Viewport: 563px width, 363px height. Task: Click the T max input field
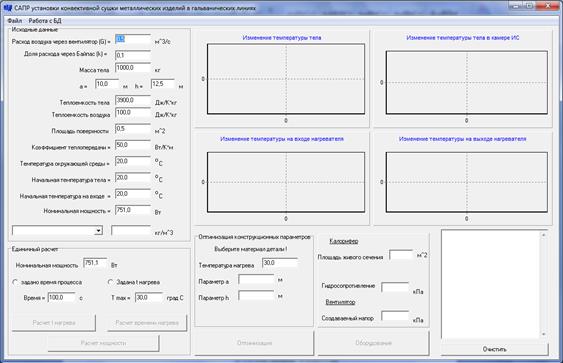click(x=149, y=297)
